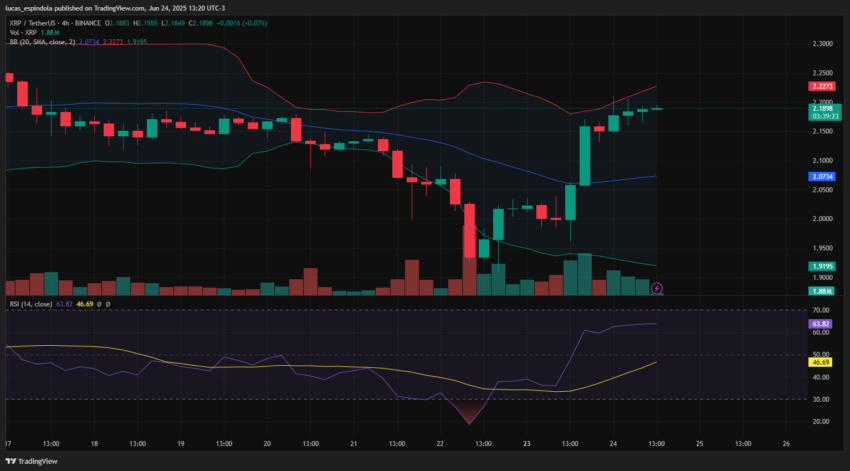Click the 30.00 level on RSI scale
The height and width of the screenshot is (471, 850).
pyautogui.click(x=821, y=399)
